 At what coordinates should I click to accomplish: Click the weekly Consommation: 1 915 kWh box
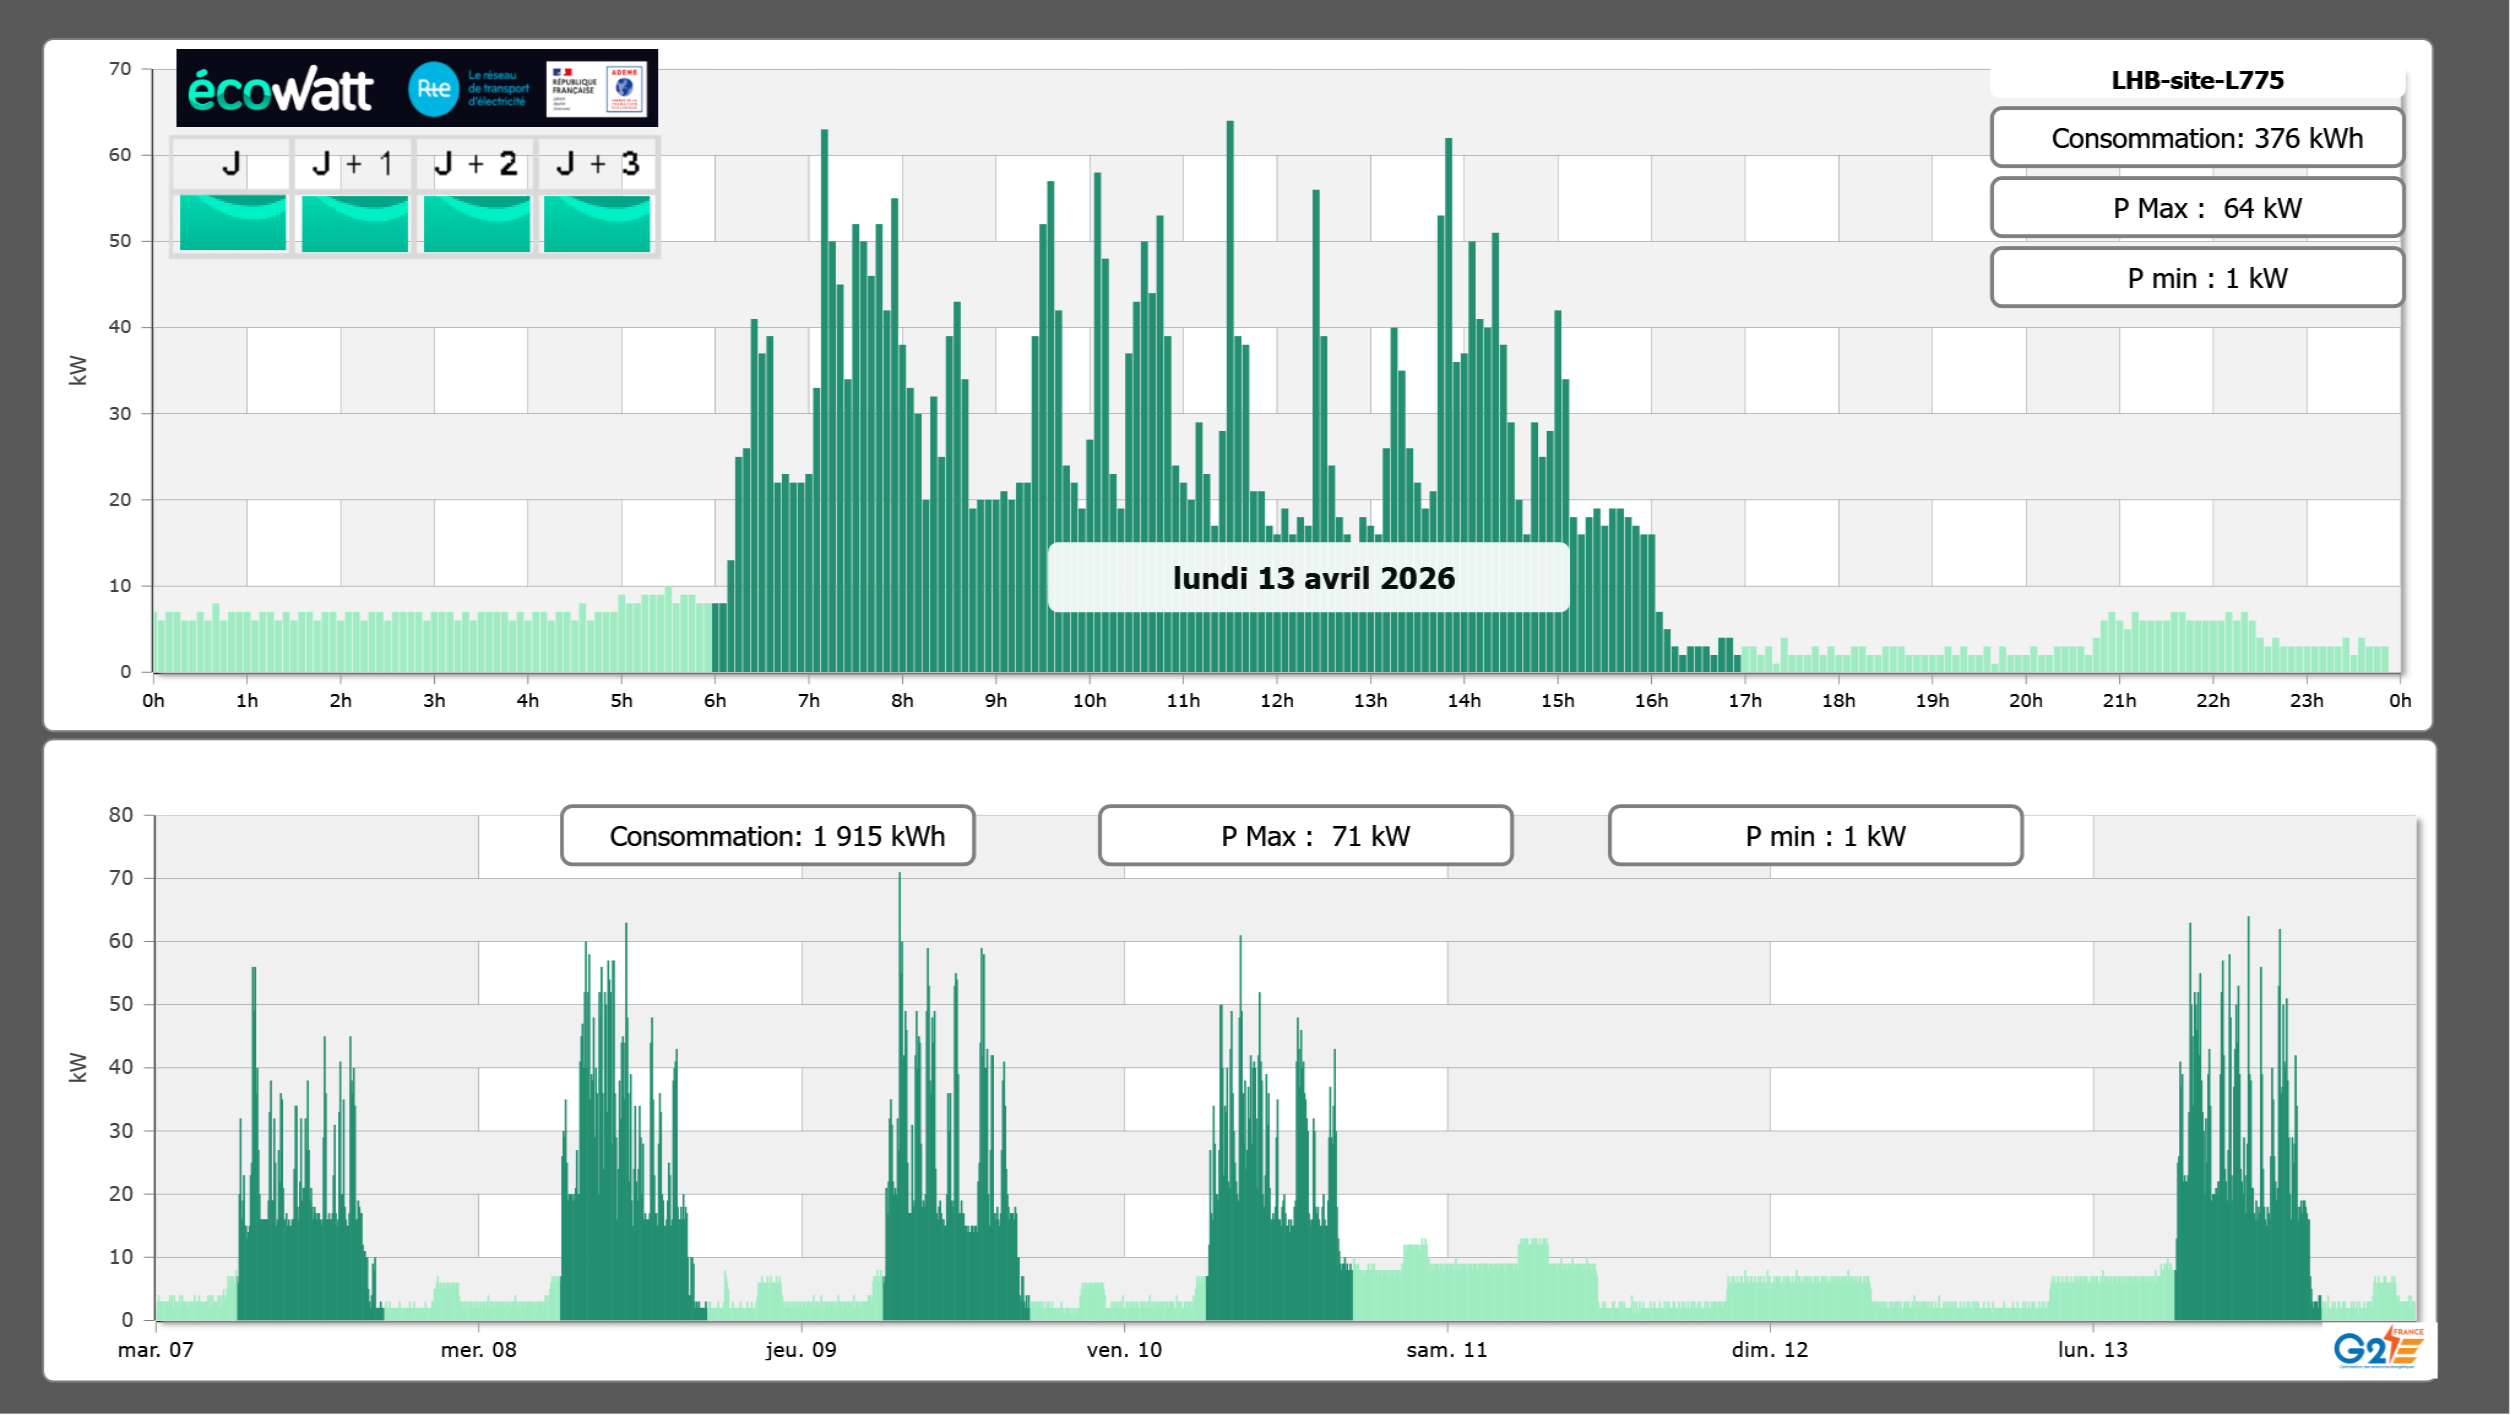click(x=768, y=836)
